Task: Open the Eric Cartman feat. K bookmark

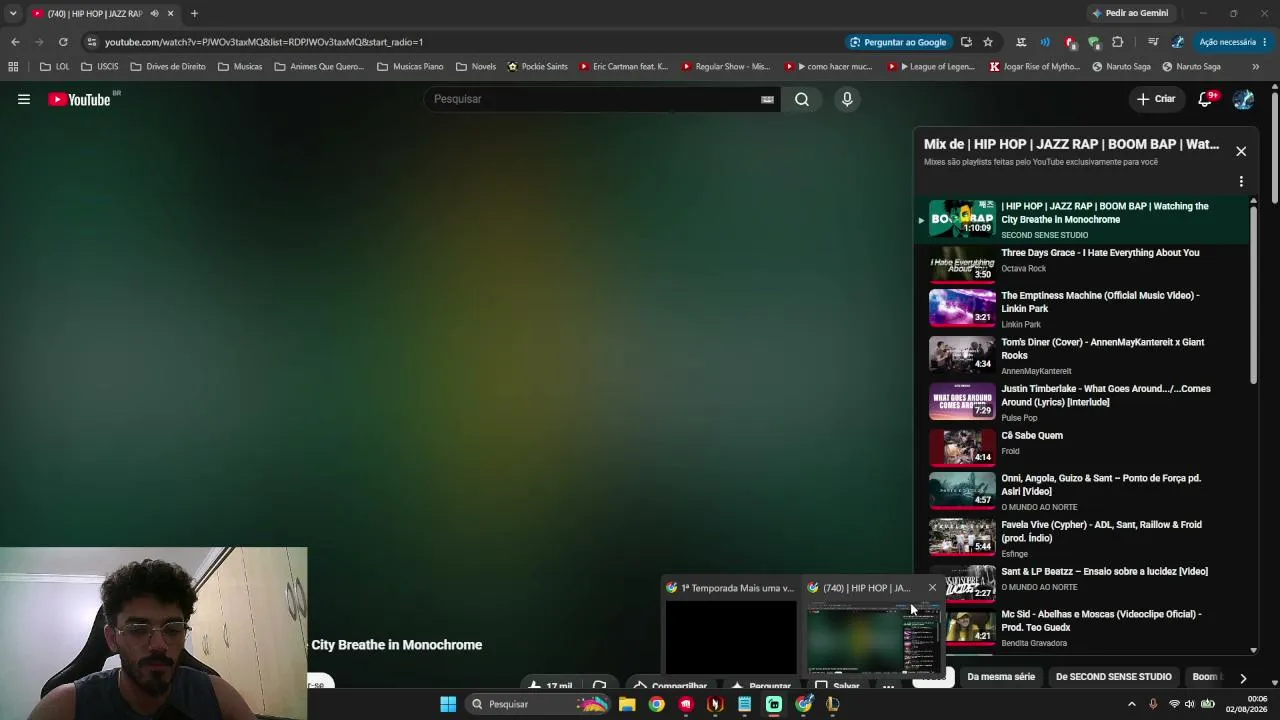Action: pyautogui.click(x=624, y=67)
